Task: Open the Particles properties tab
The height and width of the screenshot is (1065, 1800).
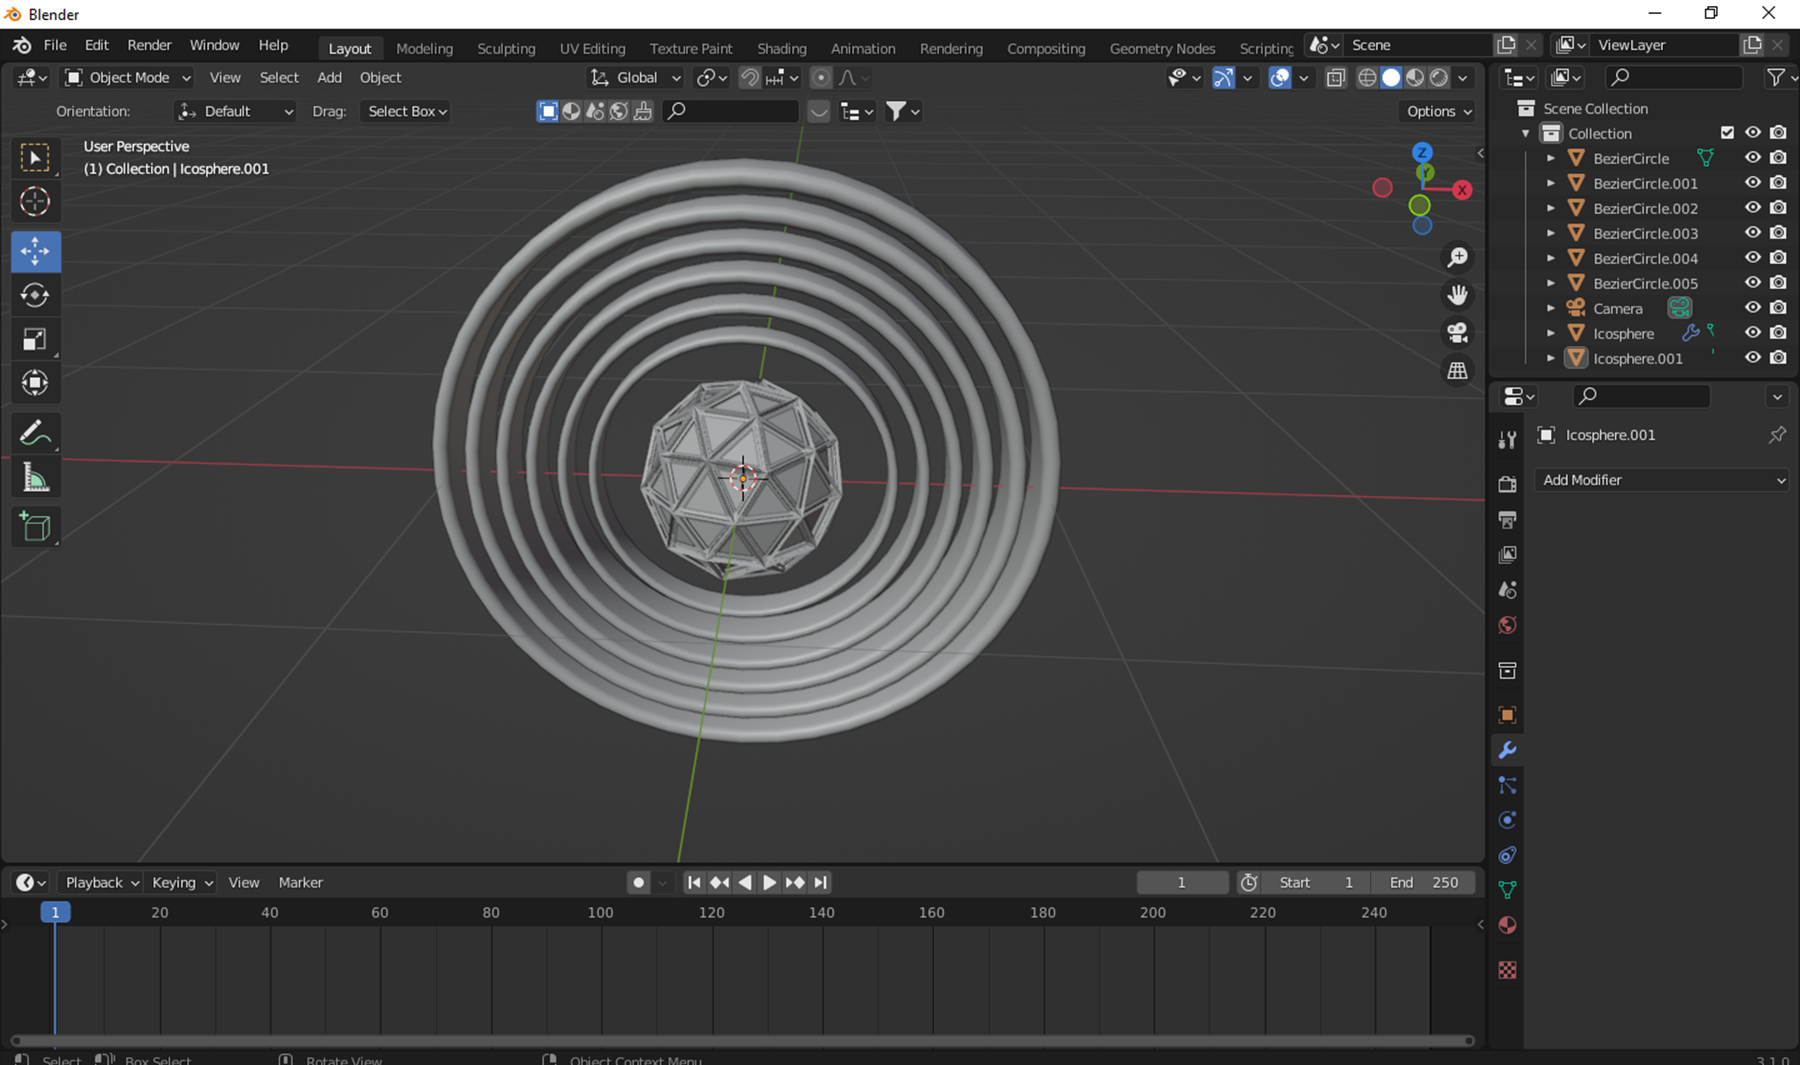Action: click(1507, 785)
